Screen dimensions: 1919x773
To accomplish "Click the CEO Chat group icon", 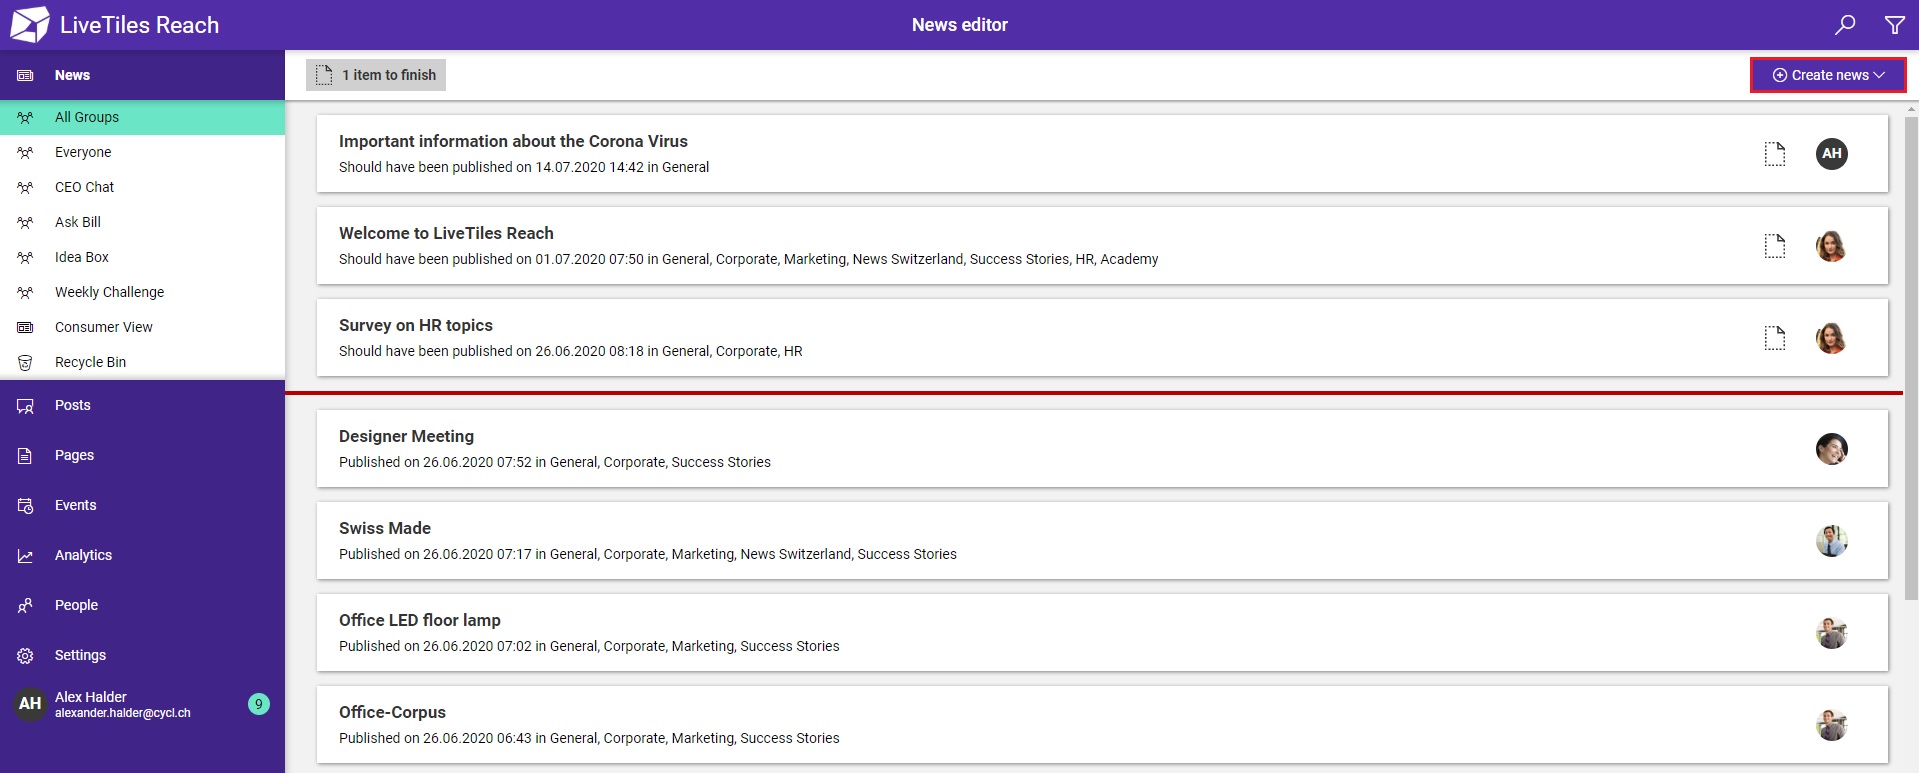I will 25,187.
